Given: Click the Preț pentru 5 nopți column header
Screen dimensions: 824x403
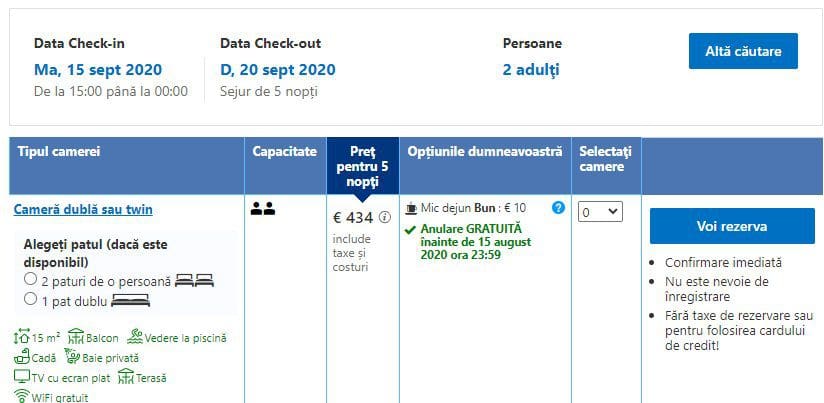Looking at the screenshot, I should point(363,167).
